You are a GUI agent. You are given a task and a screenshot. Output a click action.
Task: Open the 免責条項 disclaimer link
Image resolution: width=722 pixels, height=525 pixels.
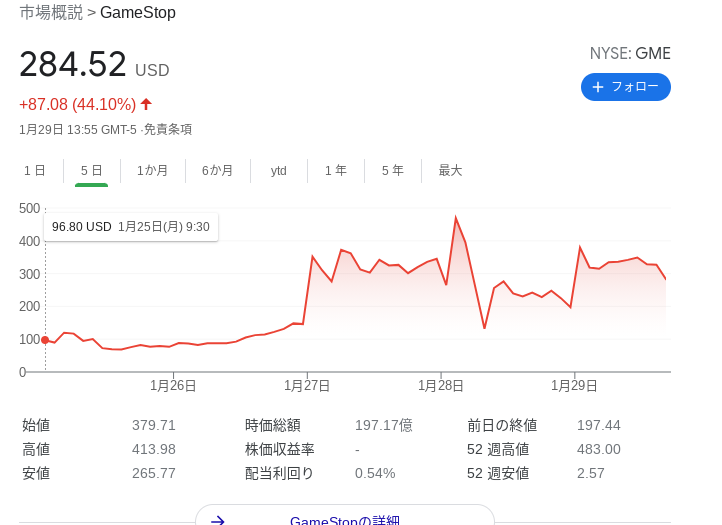(x=168, y=129)
